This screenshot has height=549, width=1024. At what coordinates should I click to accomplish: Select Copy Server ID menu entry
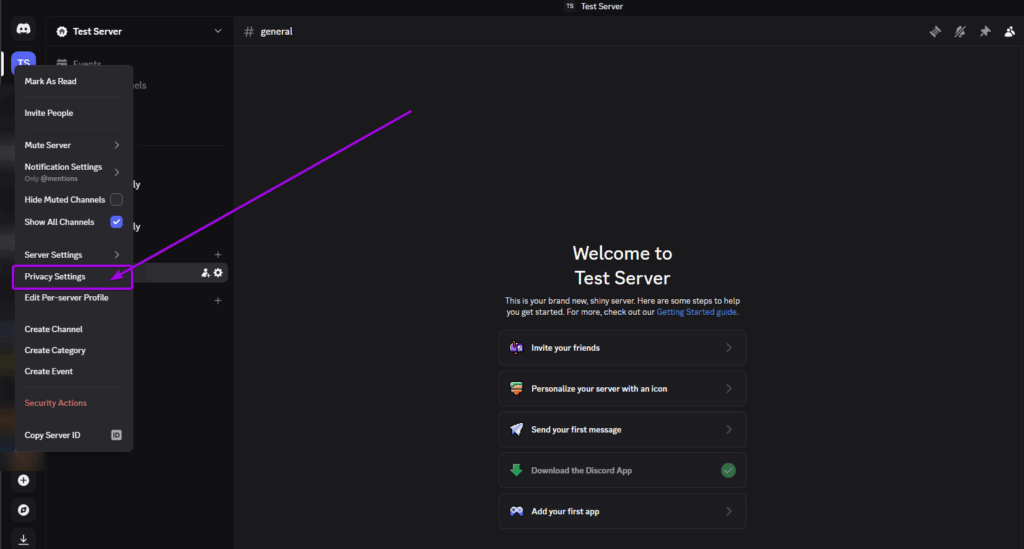[72, 435]
